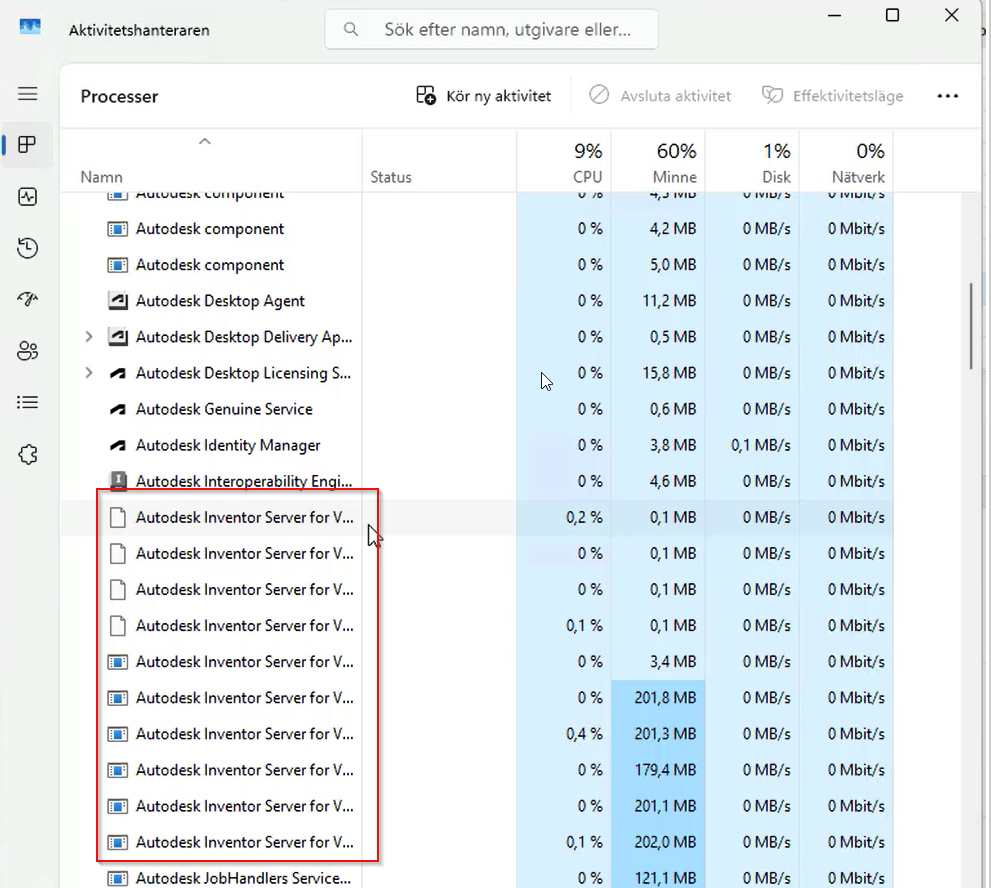
Task: Click the Autodesk Desktop Agent process icon
Action: [118, 301]
